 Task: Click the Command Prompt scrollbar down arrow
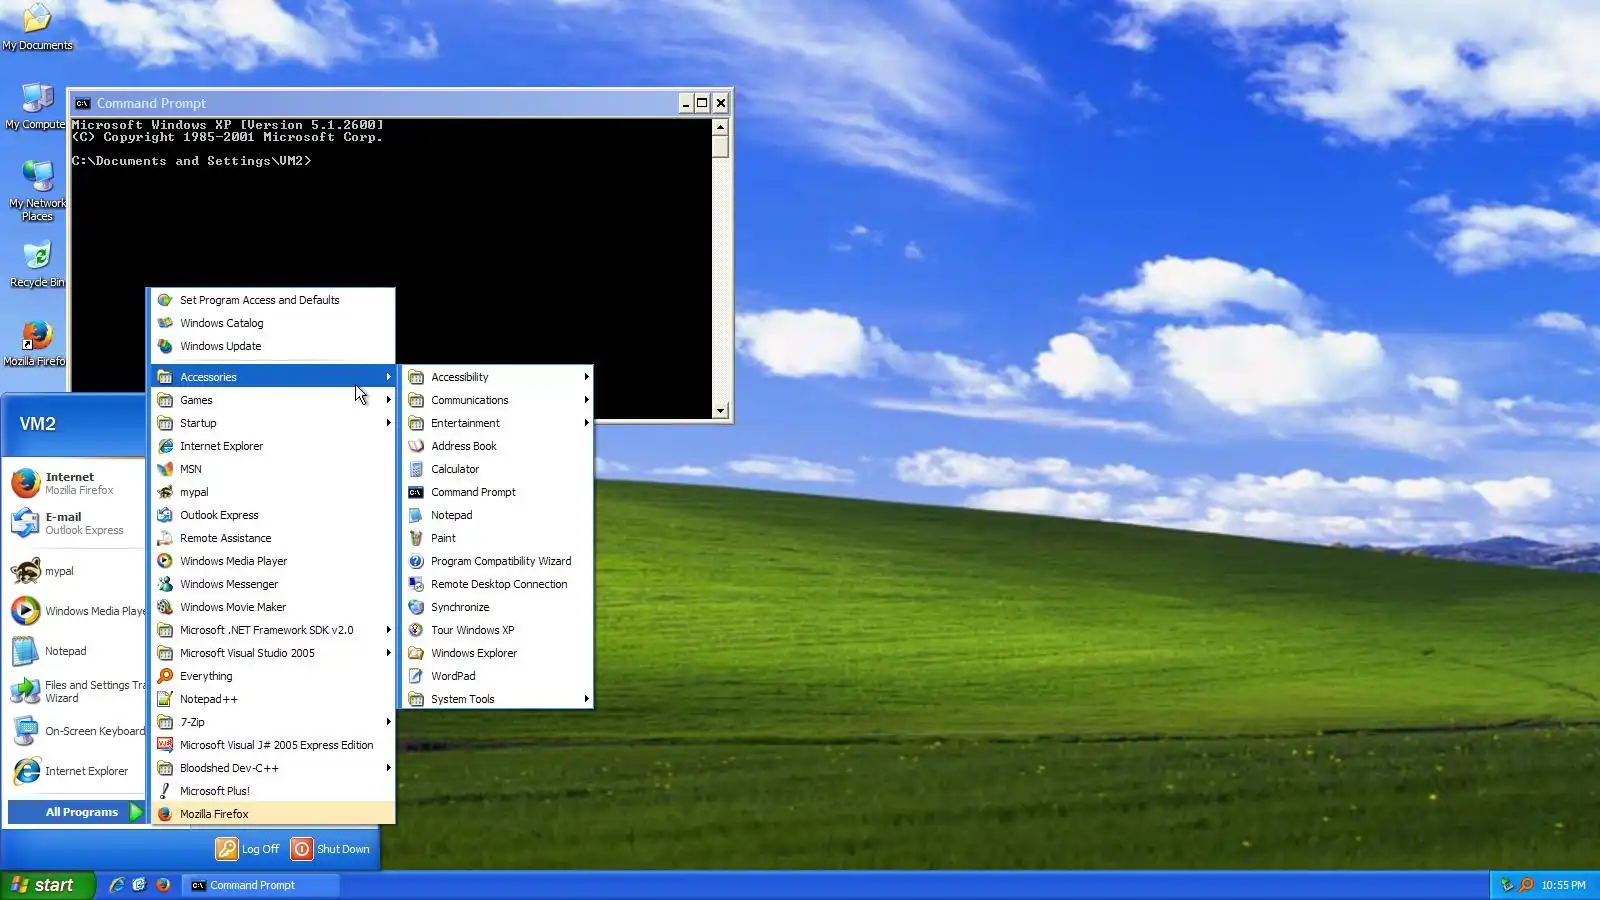point(720,411)
